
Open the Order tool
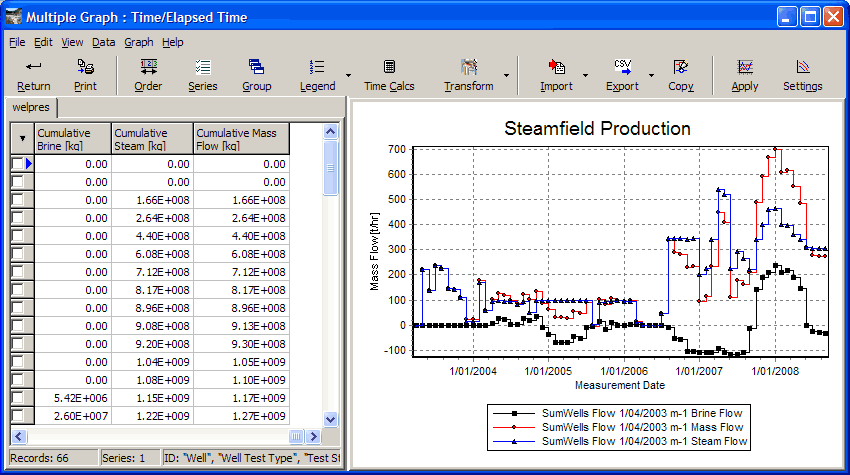[x=149, y=67]
